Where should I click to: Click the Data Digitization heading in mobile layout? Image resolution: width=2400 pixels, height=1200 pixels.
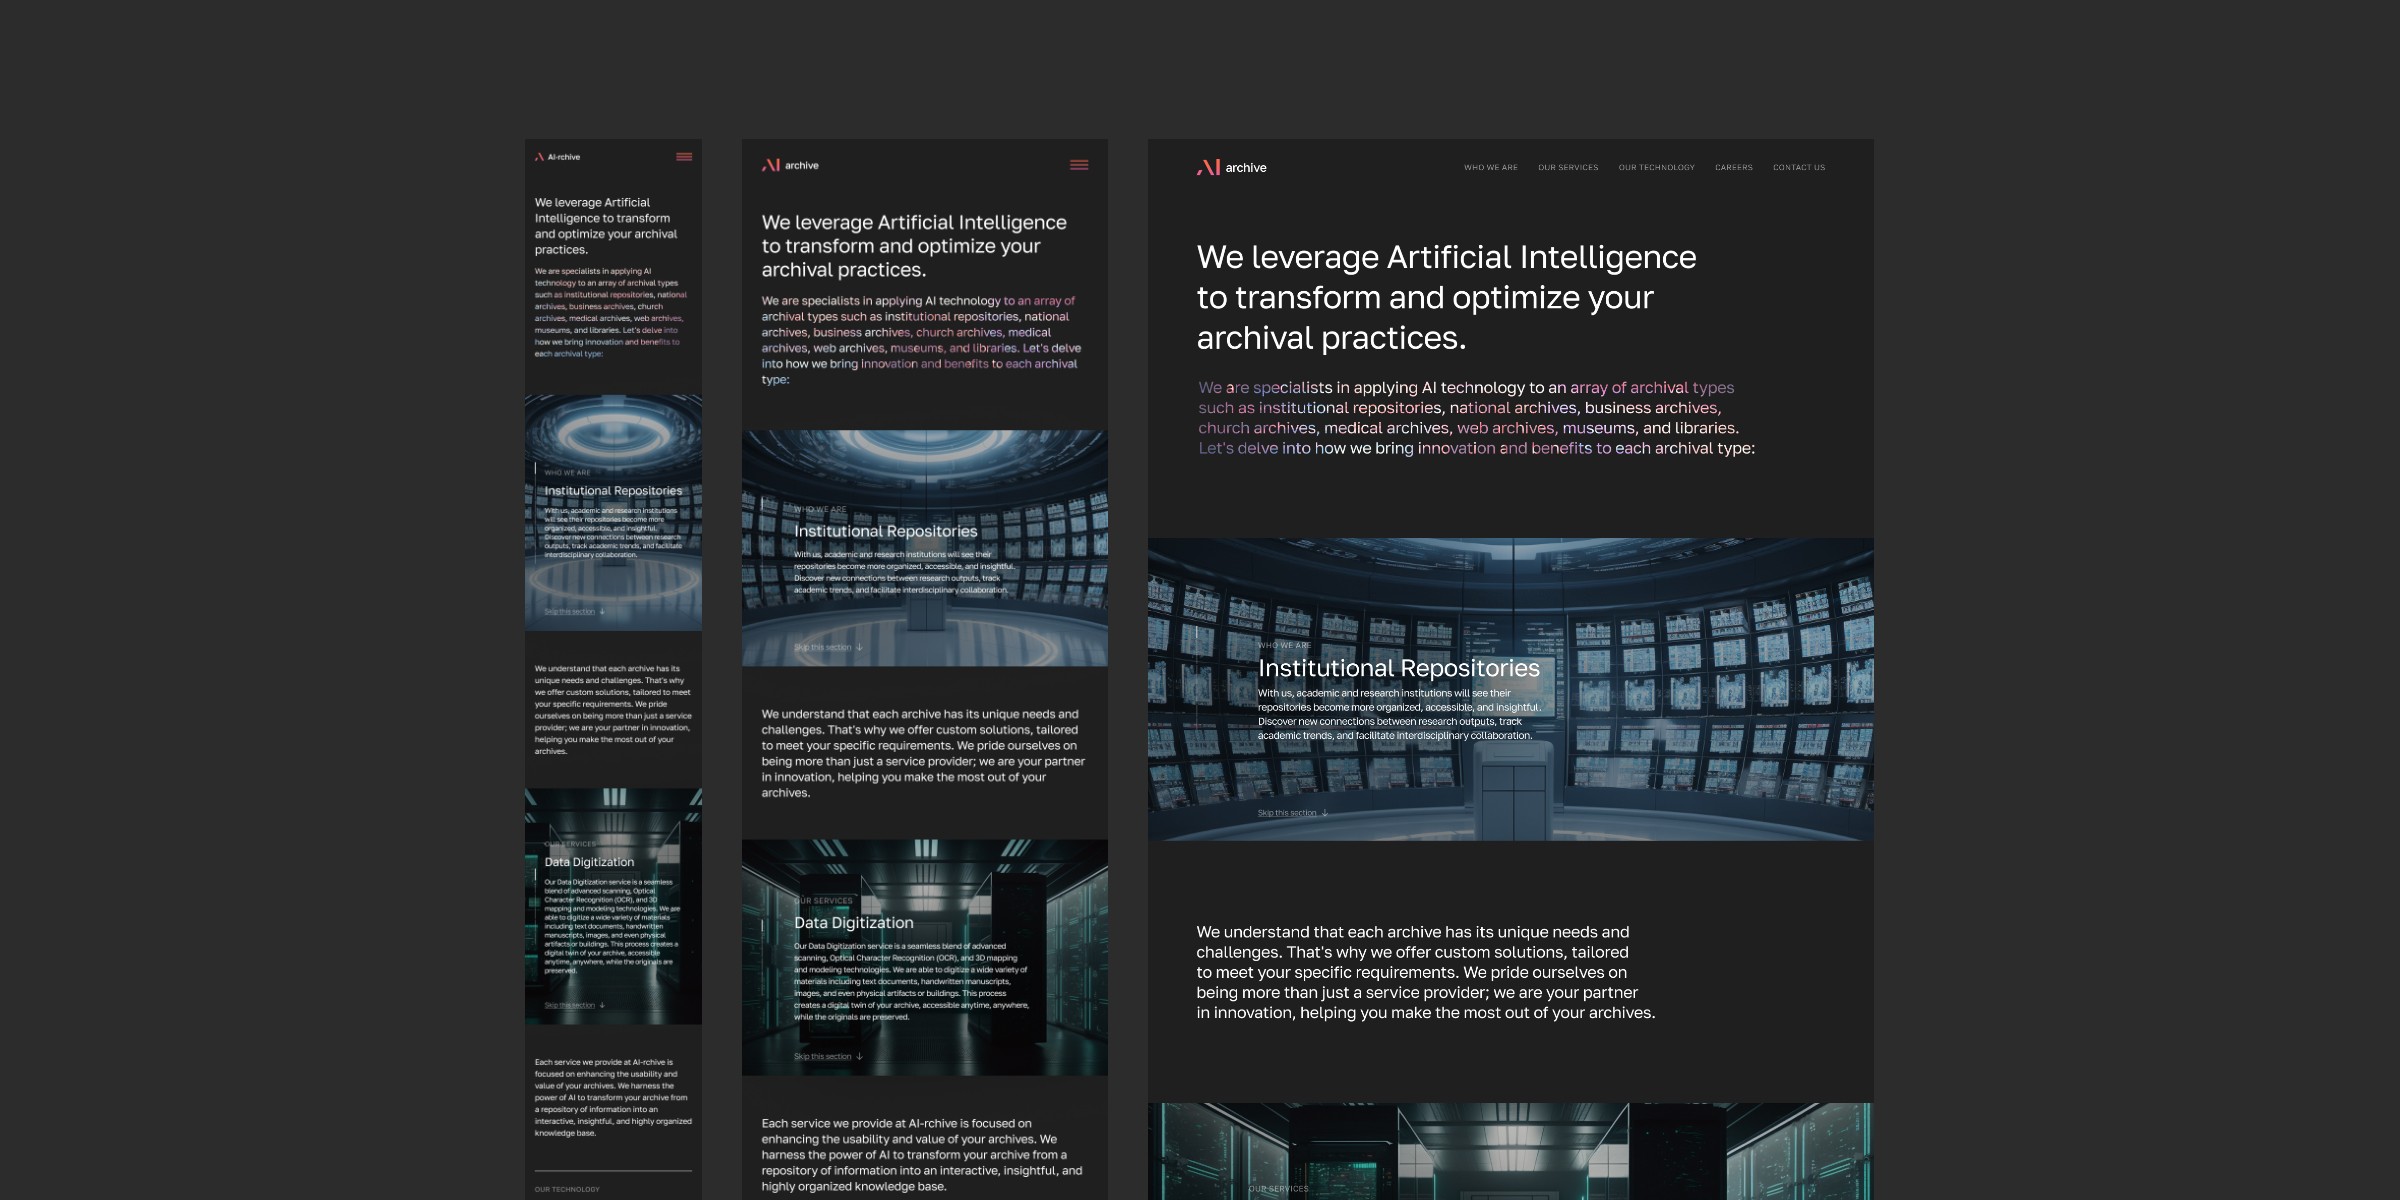[x=589, y=862]
